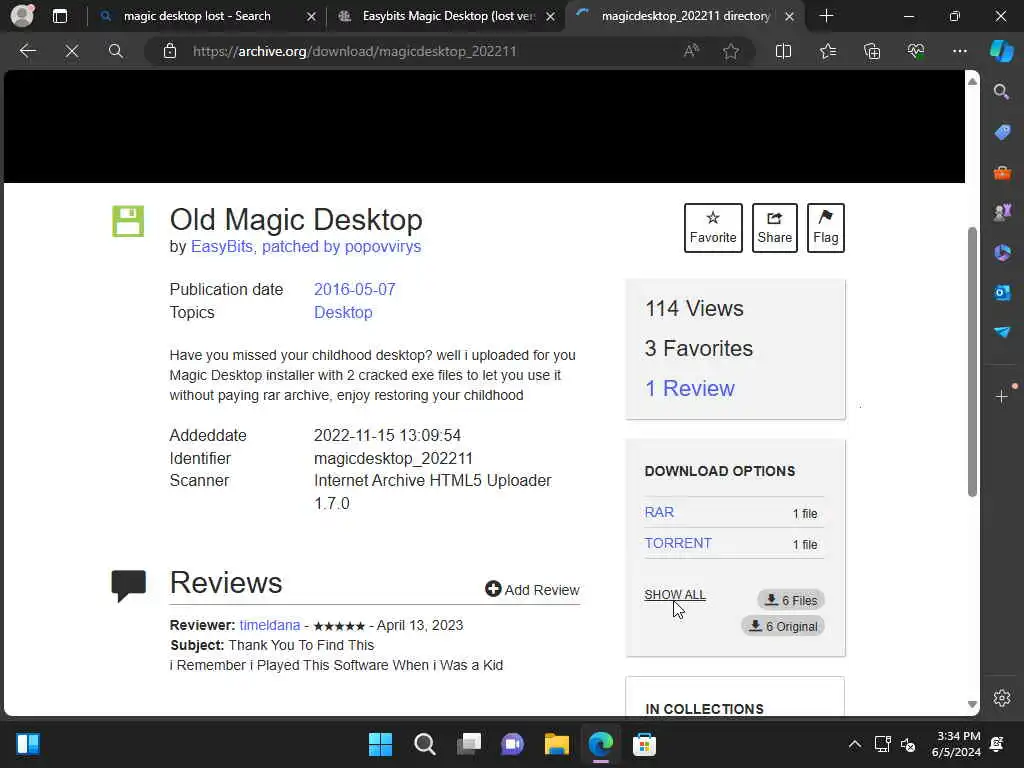
Task: Open Task View on taskbar
Action: click(x=468, y=744)
